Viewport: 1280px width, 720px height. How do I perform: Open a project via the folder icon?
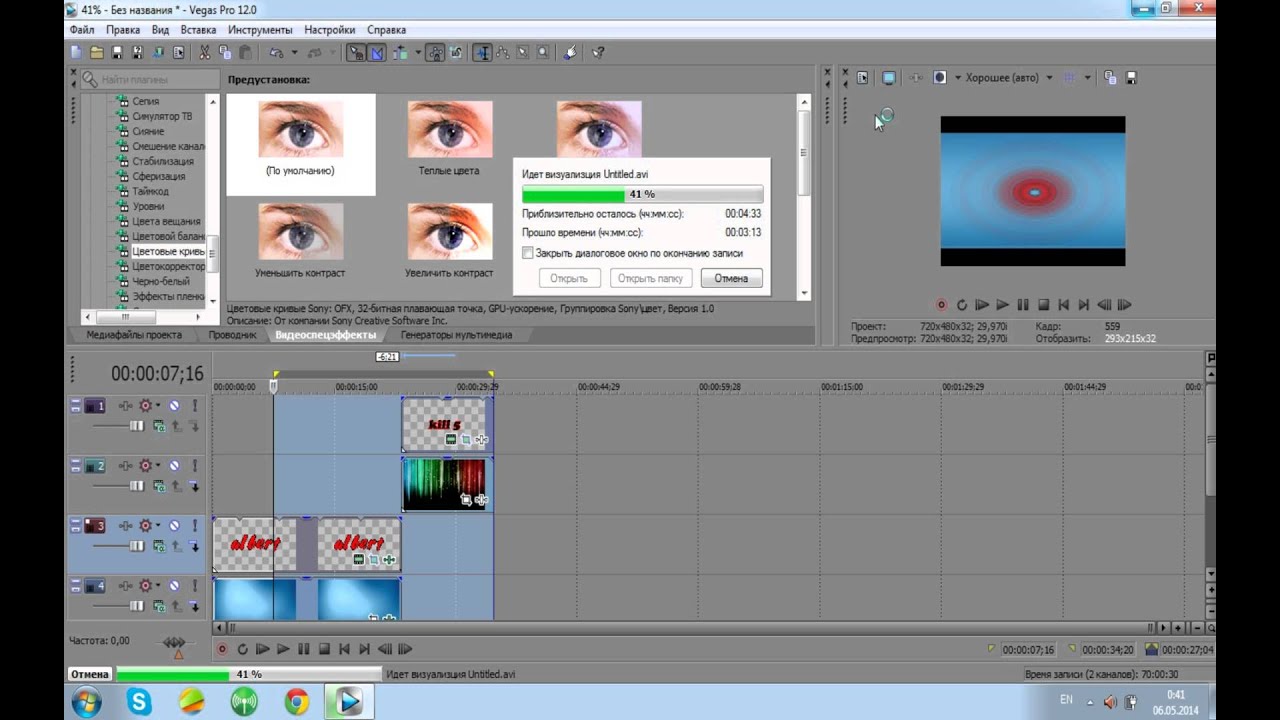coord(97,52)
